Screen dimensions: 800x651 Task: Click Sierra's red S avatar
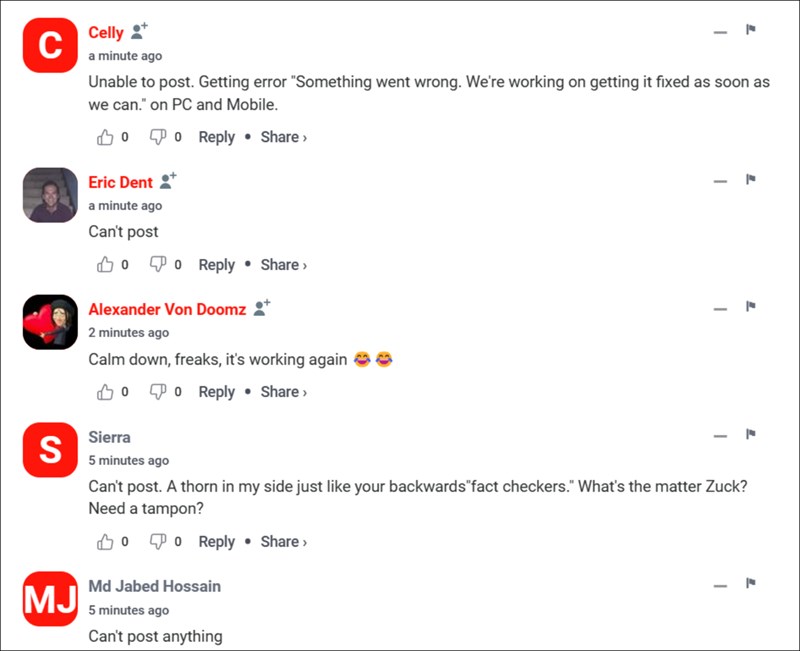[50, 450]
